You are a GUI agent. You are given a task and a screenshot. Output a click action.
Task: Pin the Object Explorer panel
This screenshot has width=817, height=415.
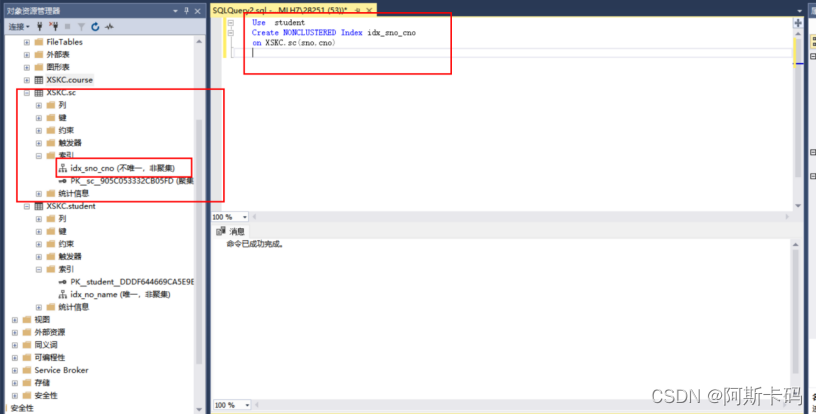click(187, 10)
